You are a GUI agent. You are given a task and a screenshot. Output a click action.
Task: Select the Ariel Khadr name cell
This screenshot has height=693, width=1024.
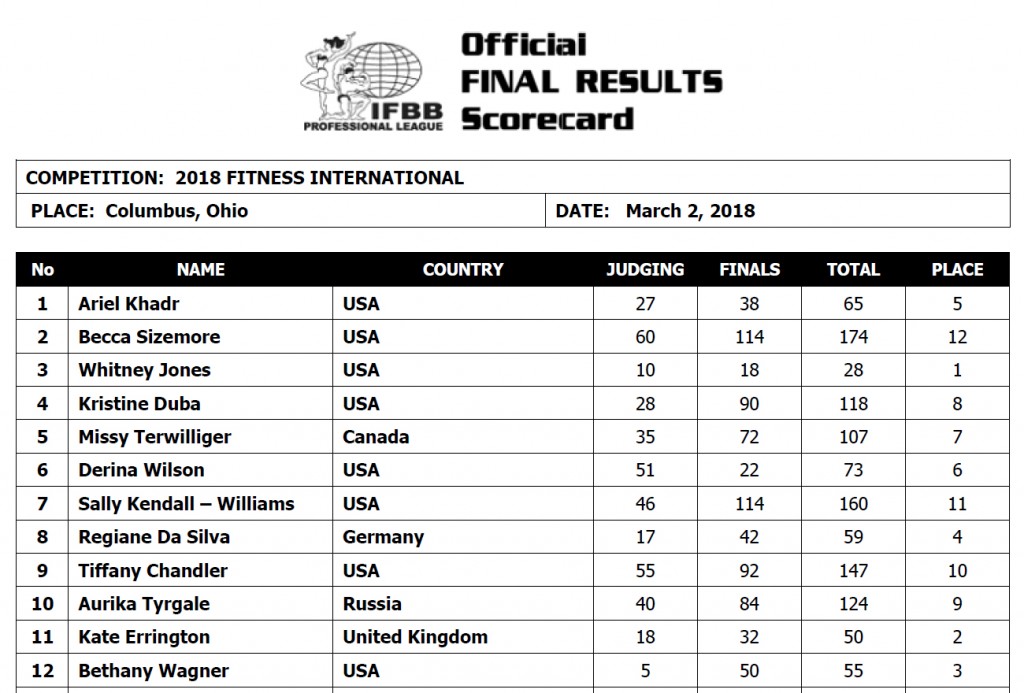(x=129, y=303)
